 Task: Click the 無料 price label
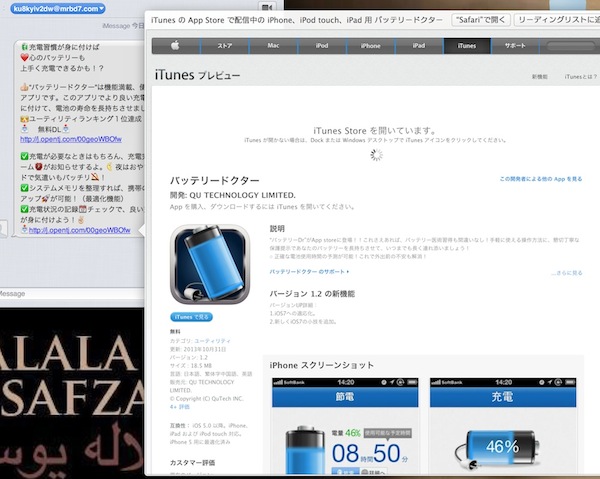point(175,331)
